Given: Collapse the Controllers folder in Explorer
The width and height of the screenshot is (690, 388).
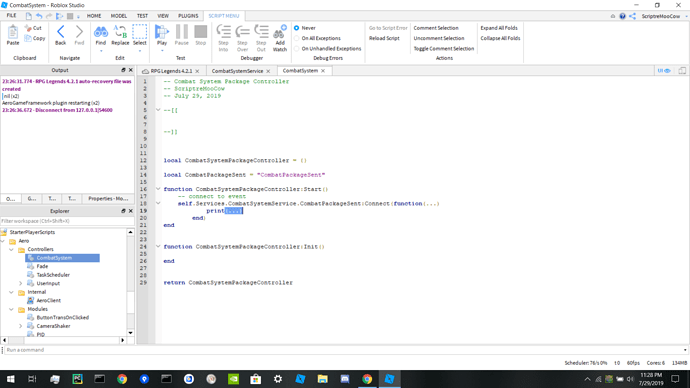Looking at the screenshot, I should click(x=11, y=249).
